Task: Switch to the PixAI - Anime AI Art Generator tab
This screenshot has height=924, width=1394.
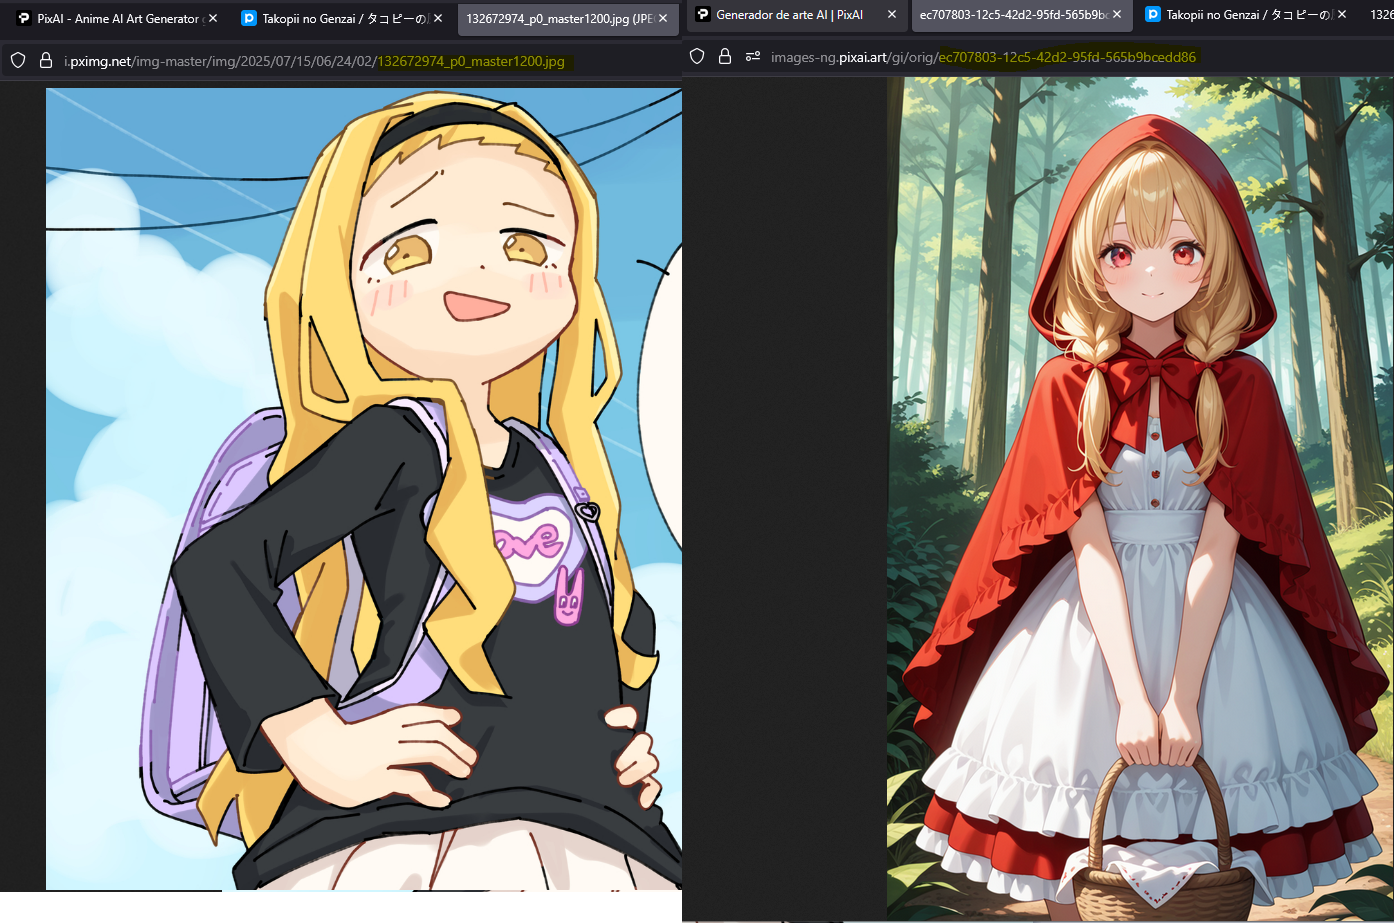Action: click(116, 18)
